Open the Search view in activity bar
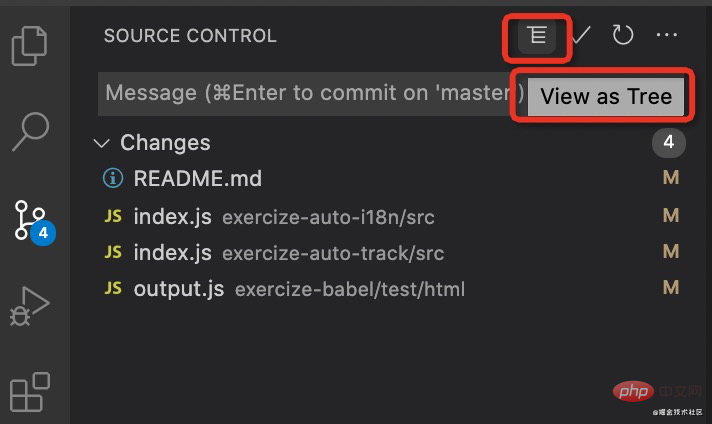This screenshot has height=424, width=712. (x=30, y=130)
